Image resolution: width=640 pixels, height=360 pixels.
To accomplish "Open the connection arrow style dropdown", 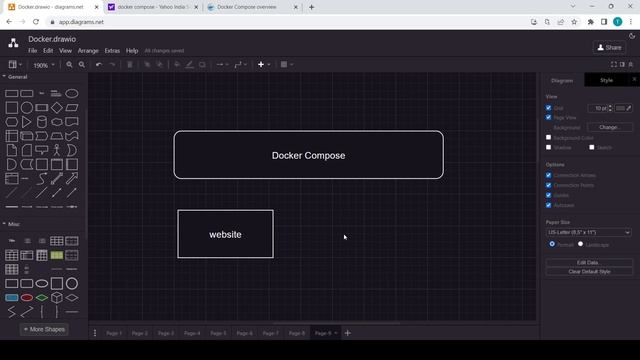I will coord(222,64).
